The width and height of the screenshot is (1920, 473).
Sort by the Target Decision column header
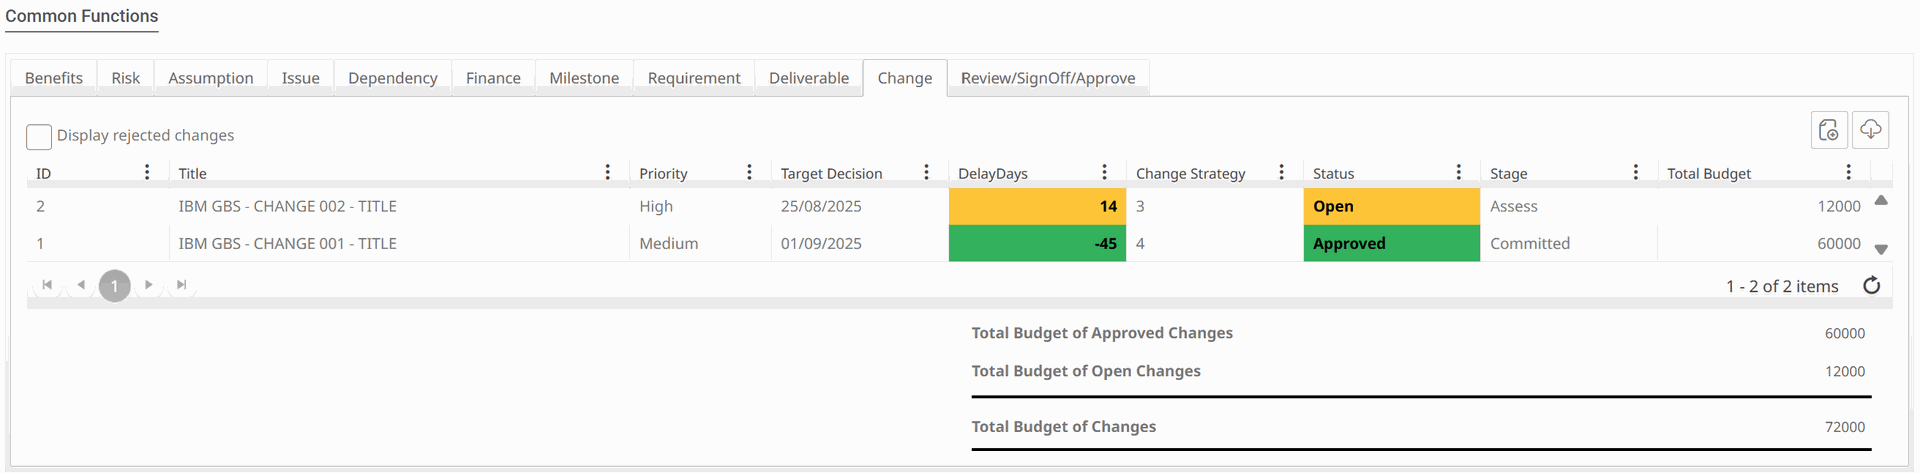(831, 174)
